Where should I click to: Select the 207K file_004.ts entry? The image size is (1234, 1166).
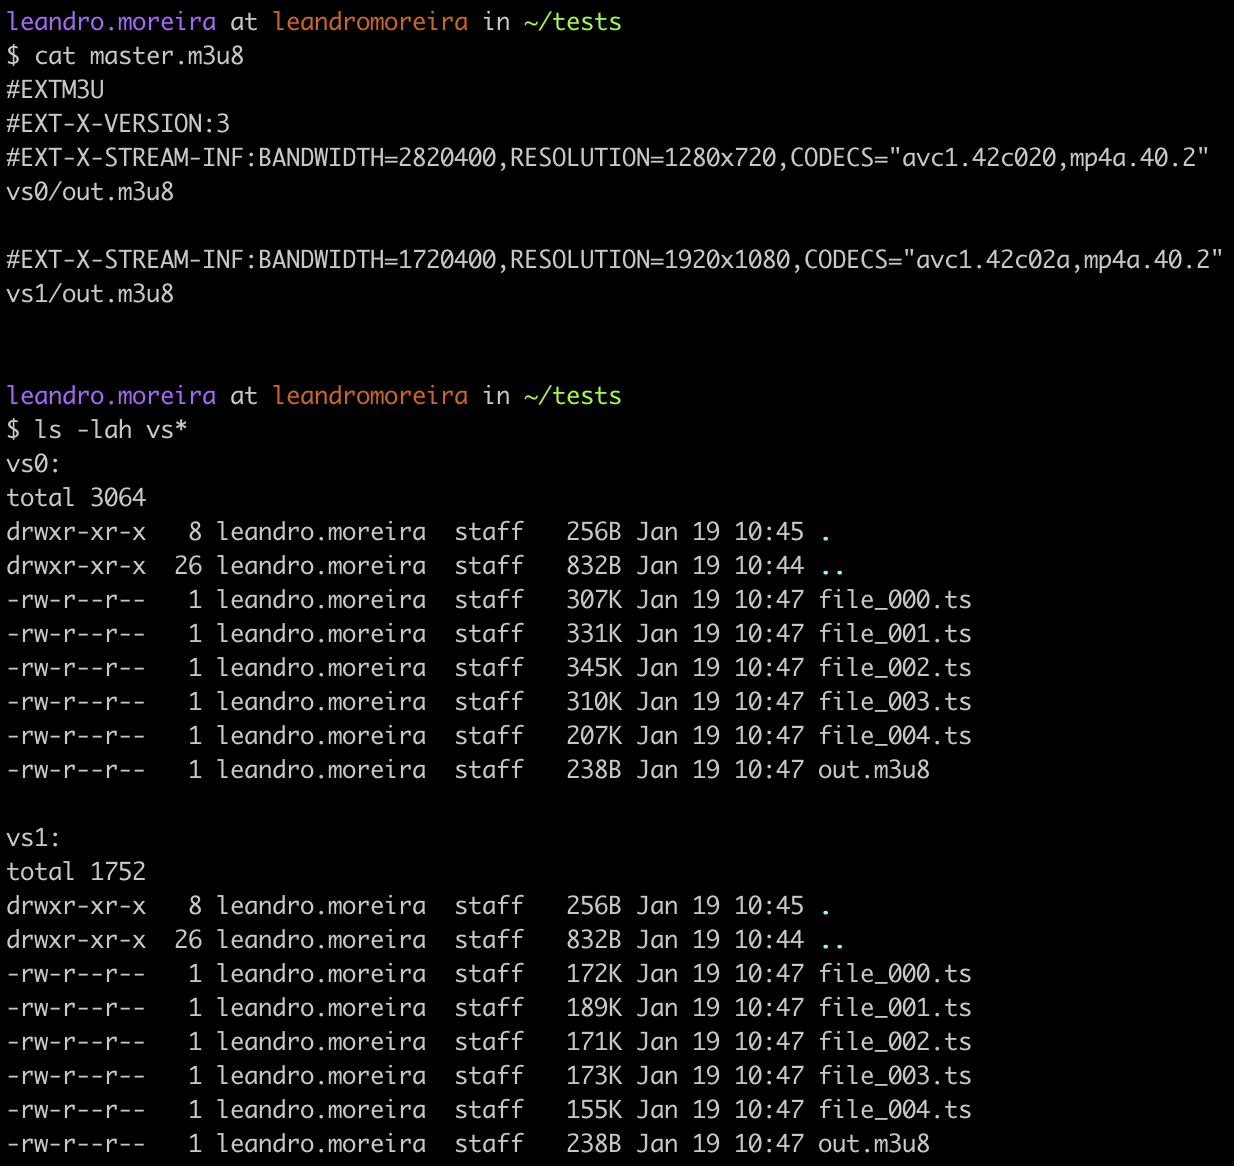[894, 736]
